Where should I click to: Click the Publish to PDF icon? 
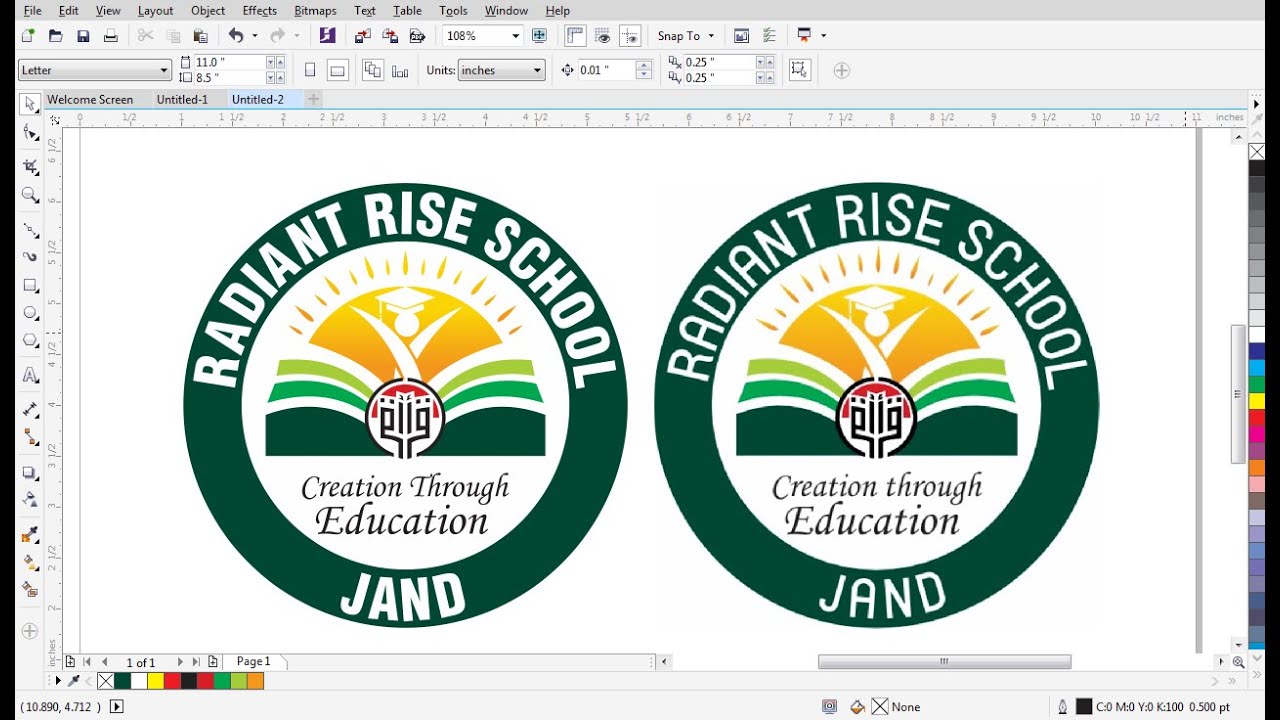point(418,36)
